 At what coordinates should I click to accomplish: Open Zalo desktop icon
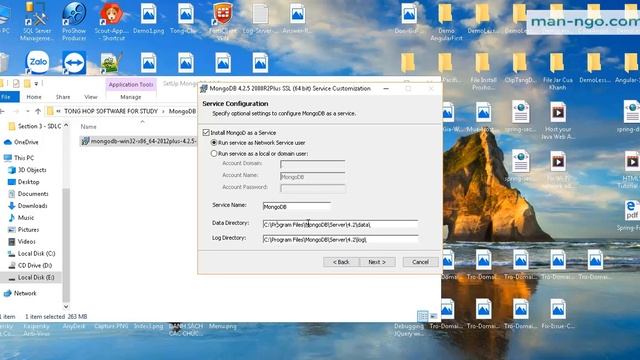(37, 62)
